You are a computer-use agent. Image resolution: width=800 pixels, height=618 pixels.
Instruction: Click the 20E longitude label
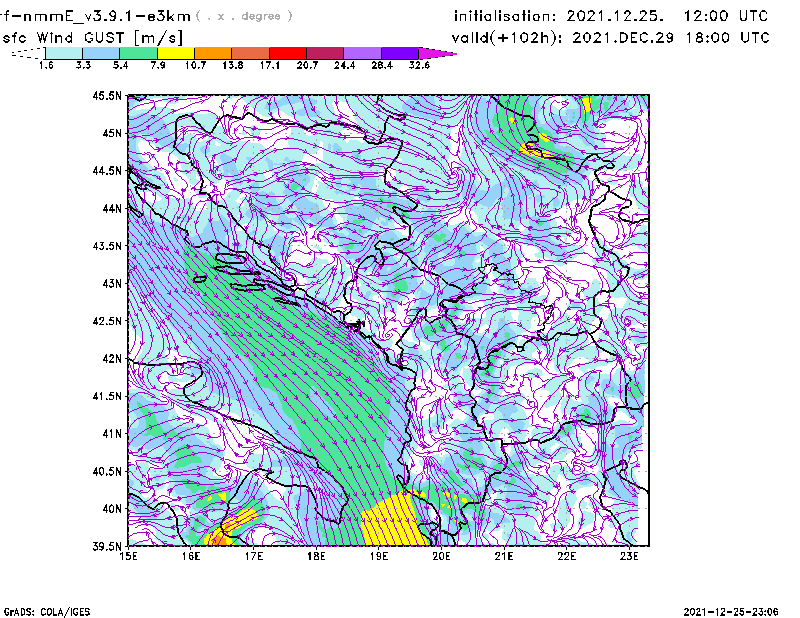pyautogui.click(x=442, y=556)
